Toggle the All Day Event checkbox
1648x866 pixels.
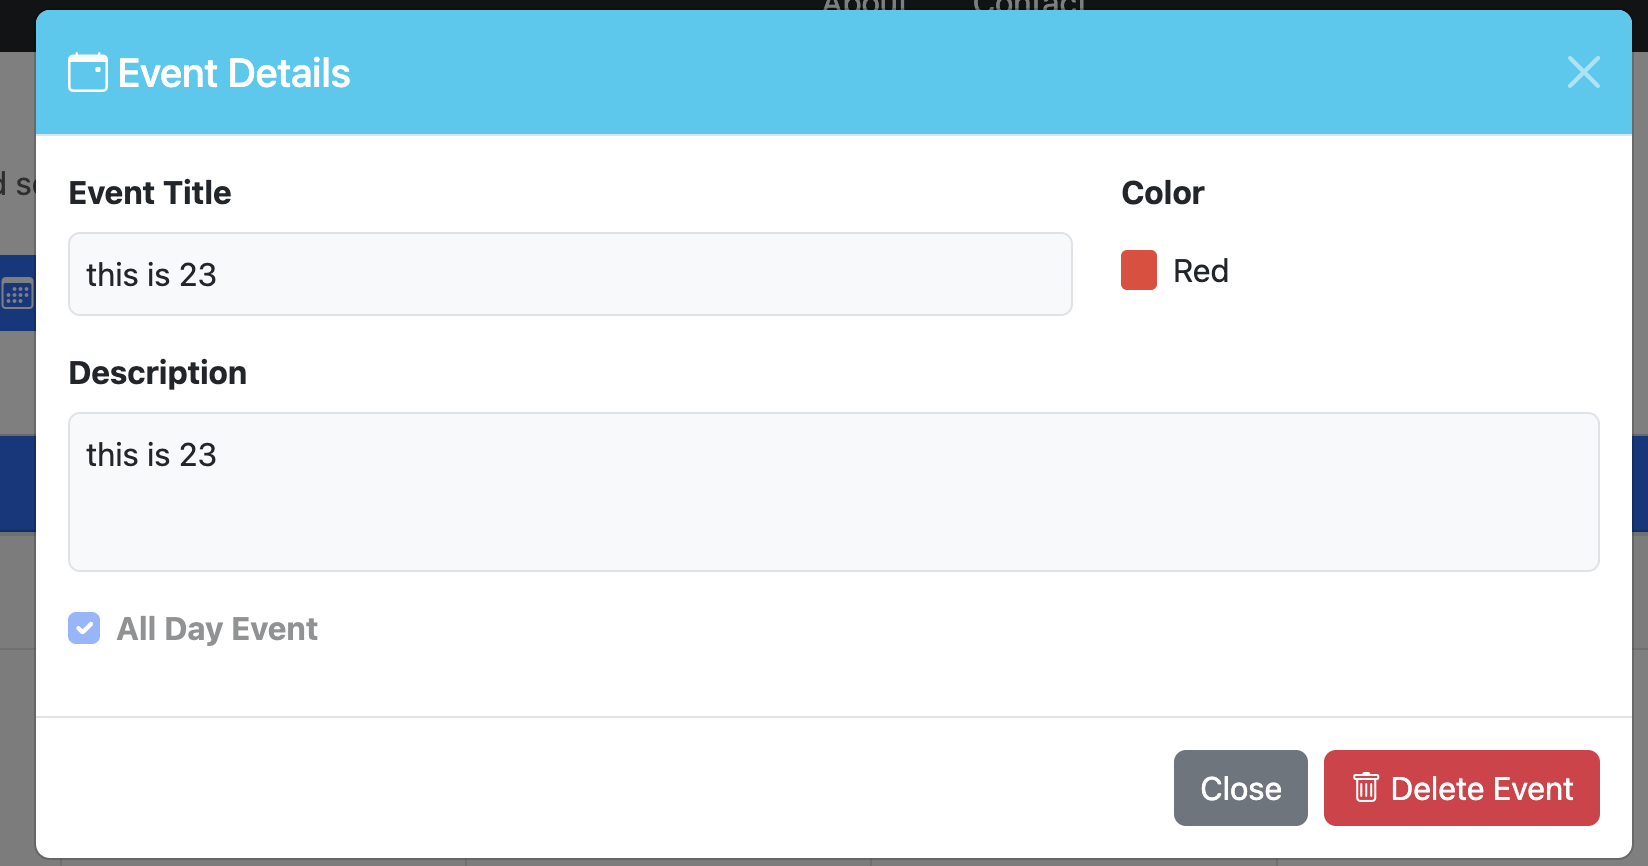(x=84, y=628)
